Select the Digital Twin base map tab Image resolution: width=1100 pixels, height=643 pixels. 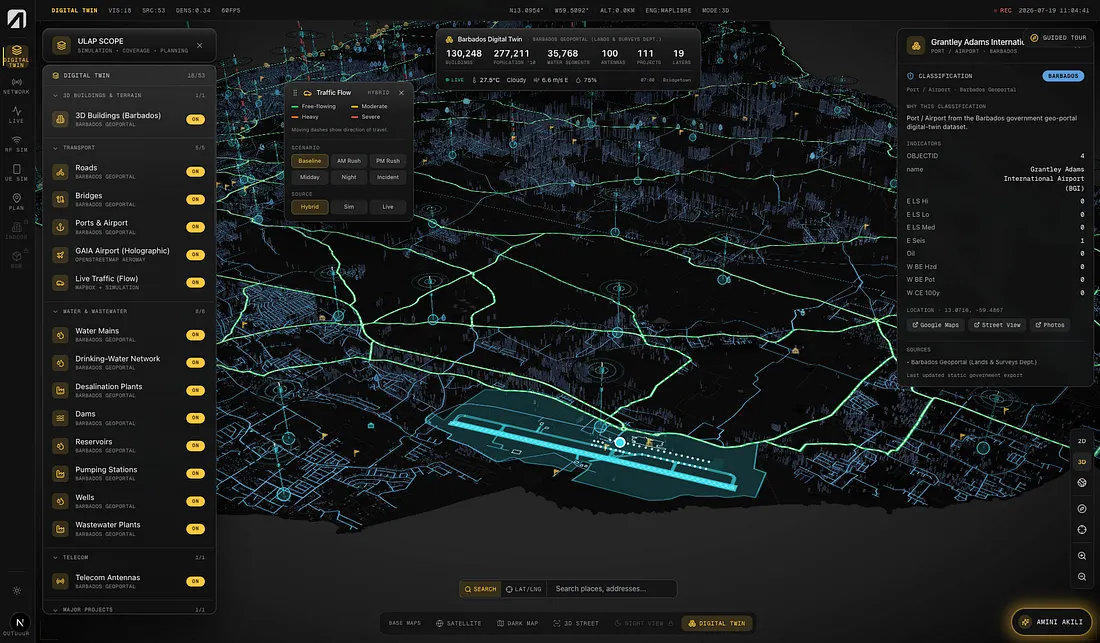click(716, 623)
